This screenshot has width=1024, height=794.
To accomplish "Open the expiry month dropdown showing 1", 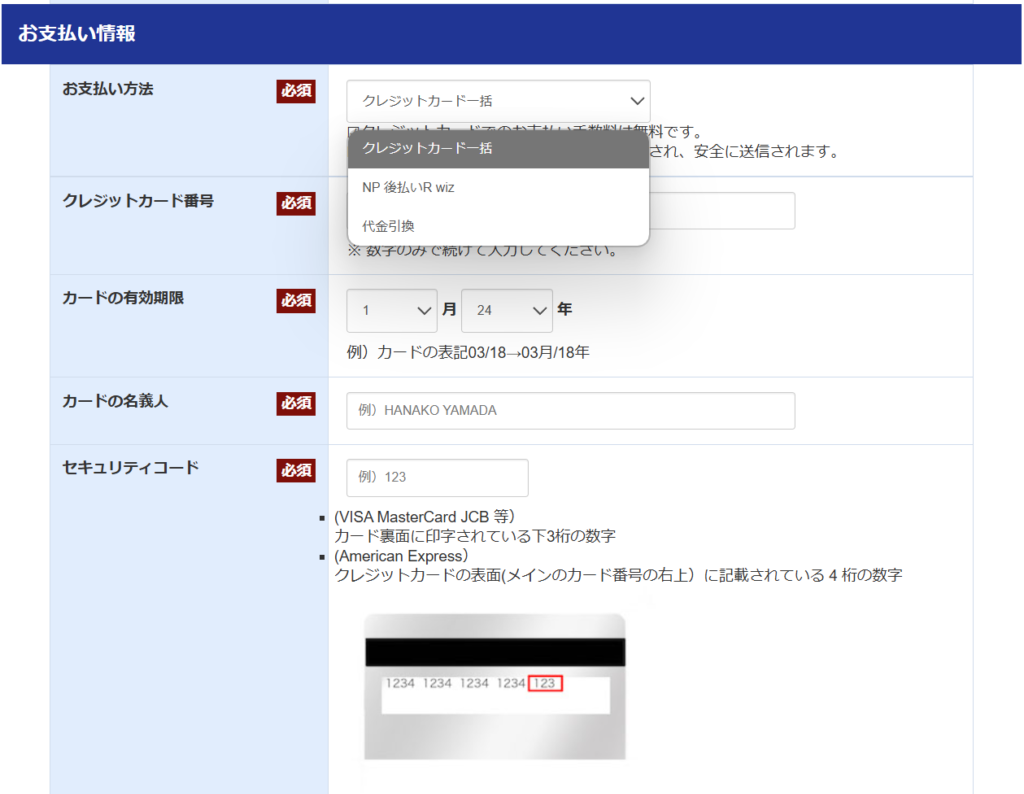I will pyautogui.click(x=391, y=311).
